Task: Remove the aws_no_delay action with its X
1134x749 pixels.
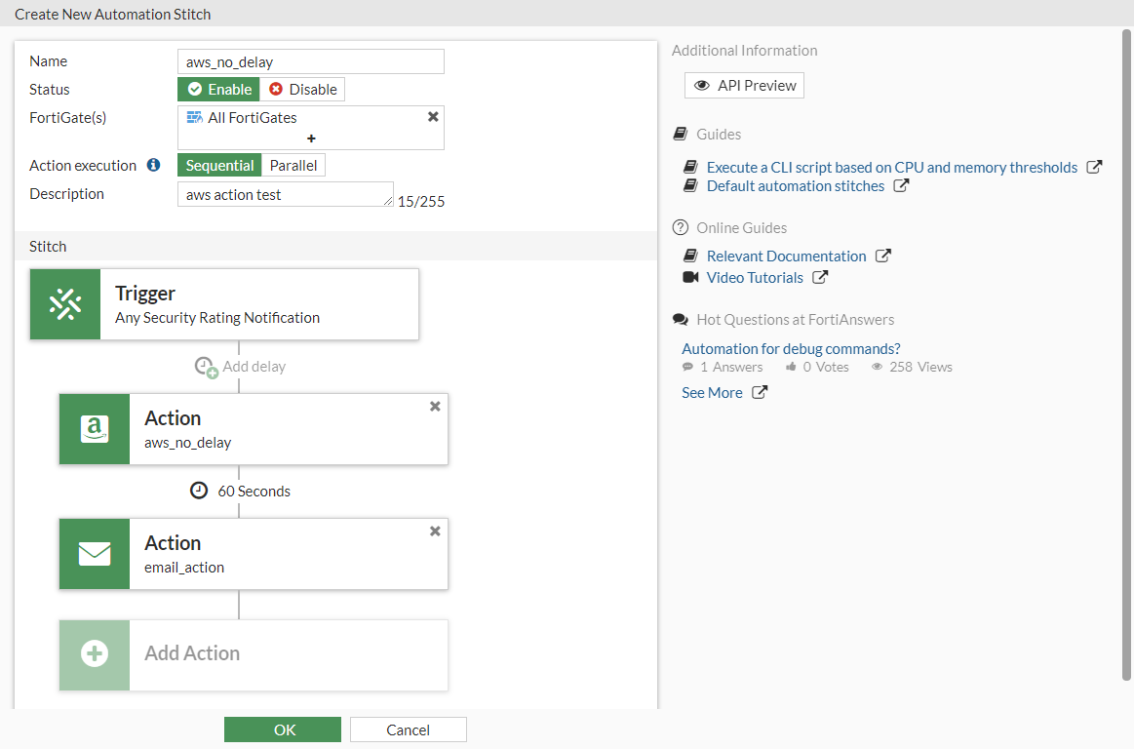Action: (x=434, y=406)
